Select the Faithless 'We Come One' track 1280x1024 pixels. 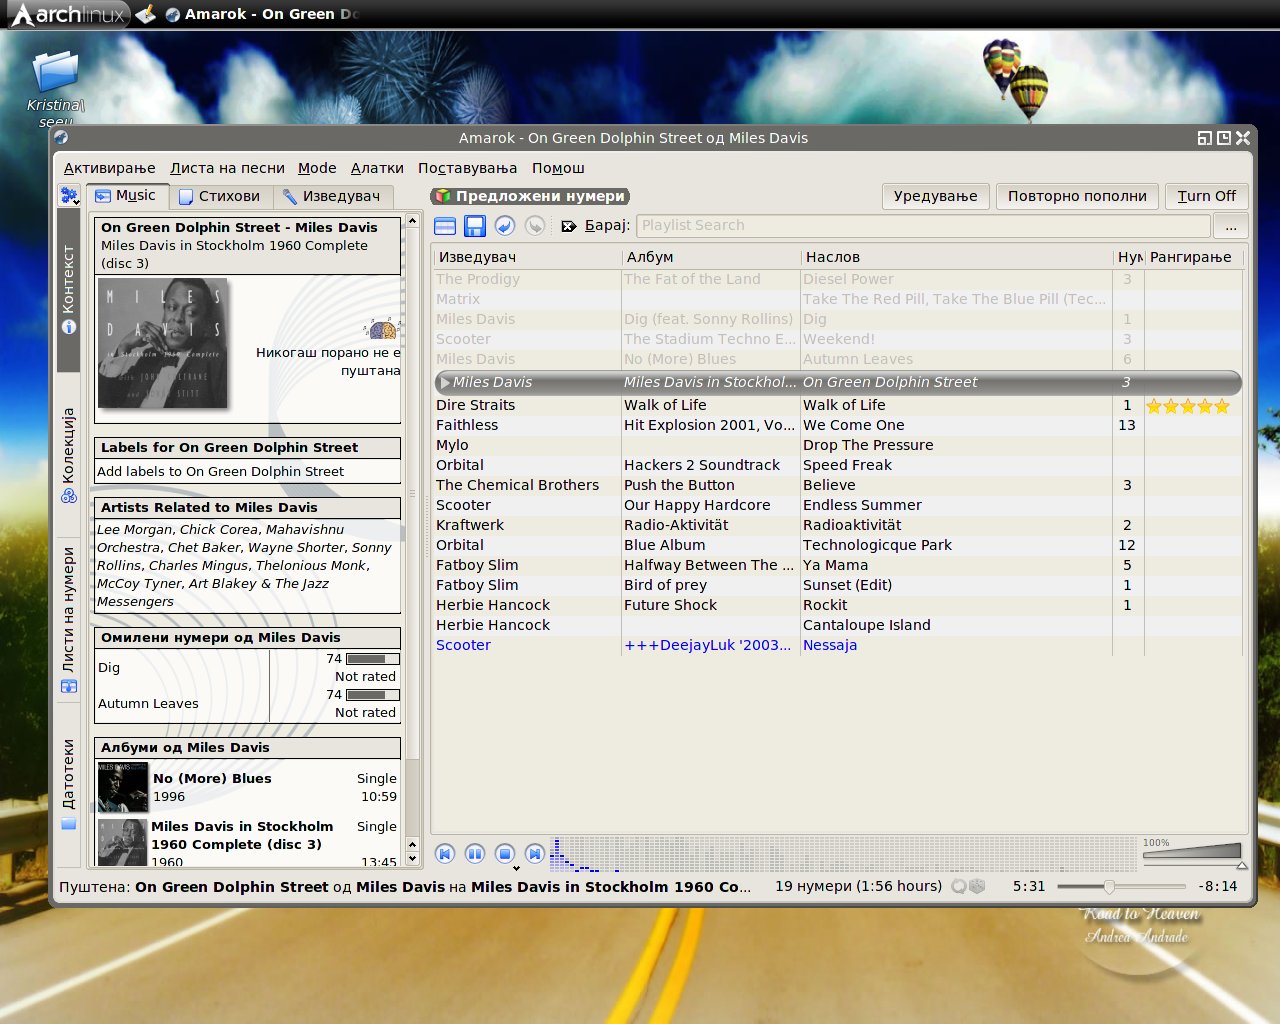[838, 425]
